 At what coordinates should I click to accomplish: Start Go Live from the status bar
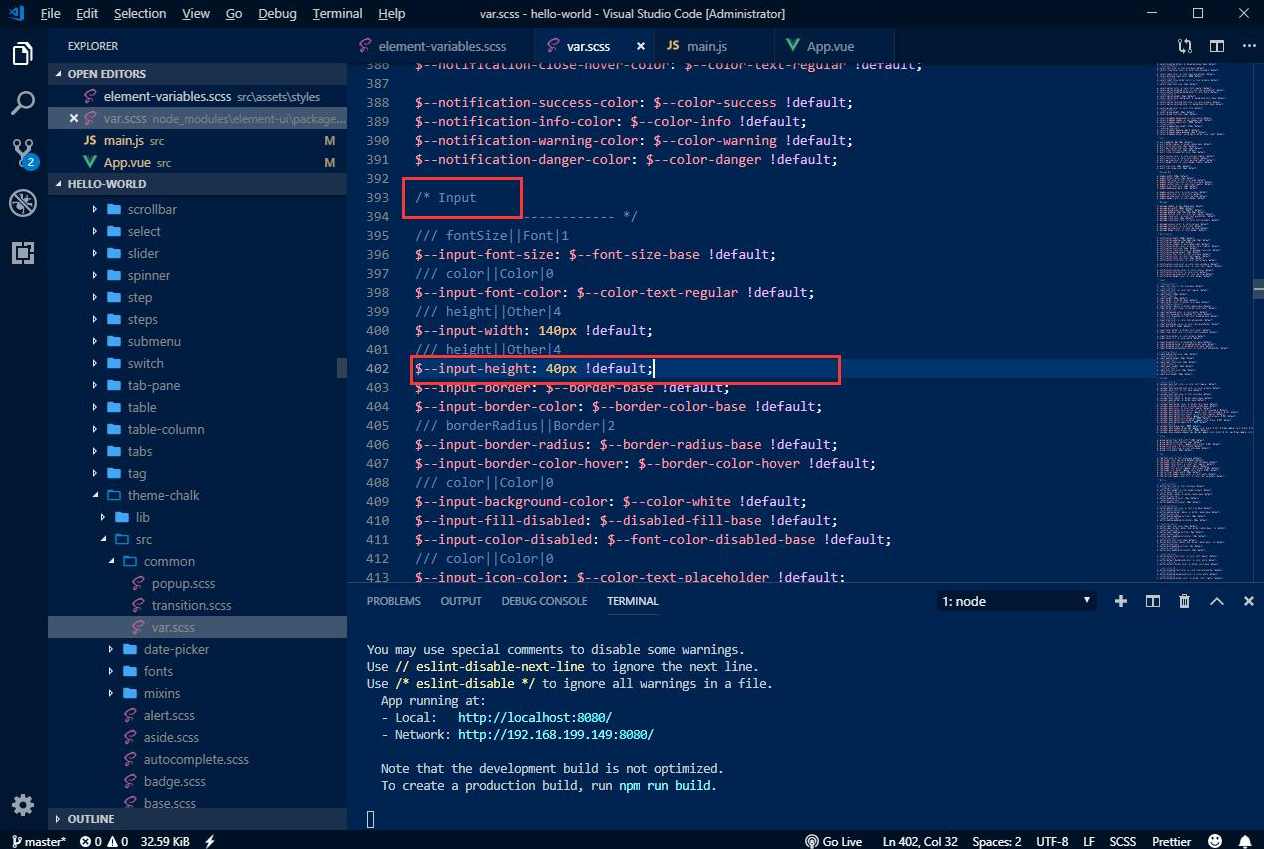tap(834, 841)
